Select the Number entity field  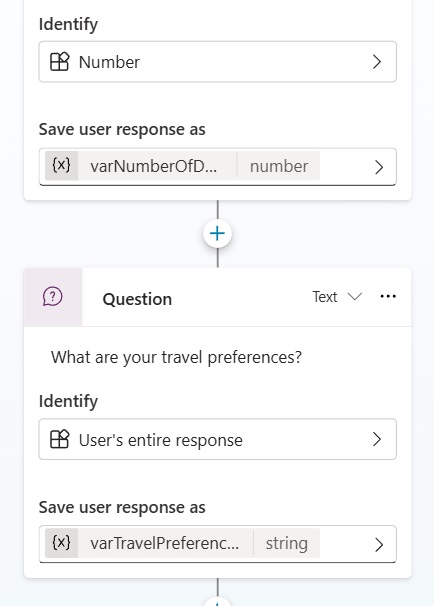pos(218,62)
